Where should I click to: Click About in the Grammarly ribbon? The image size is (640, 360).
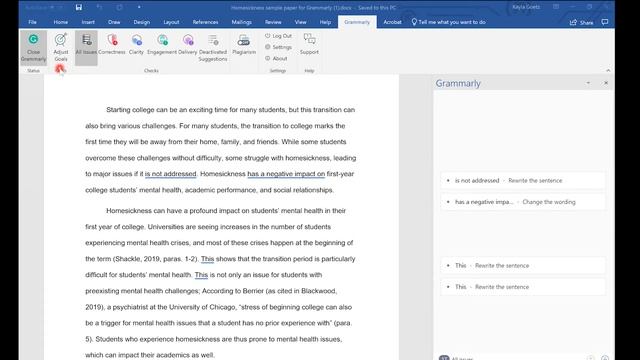click(276, 58)
